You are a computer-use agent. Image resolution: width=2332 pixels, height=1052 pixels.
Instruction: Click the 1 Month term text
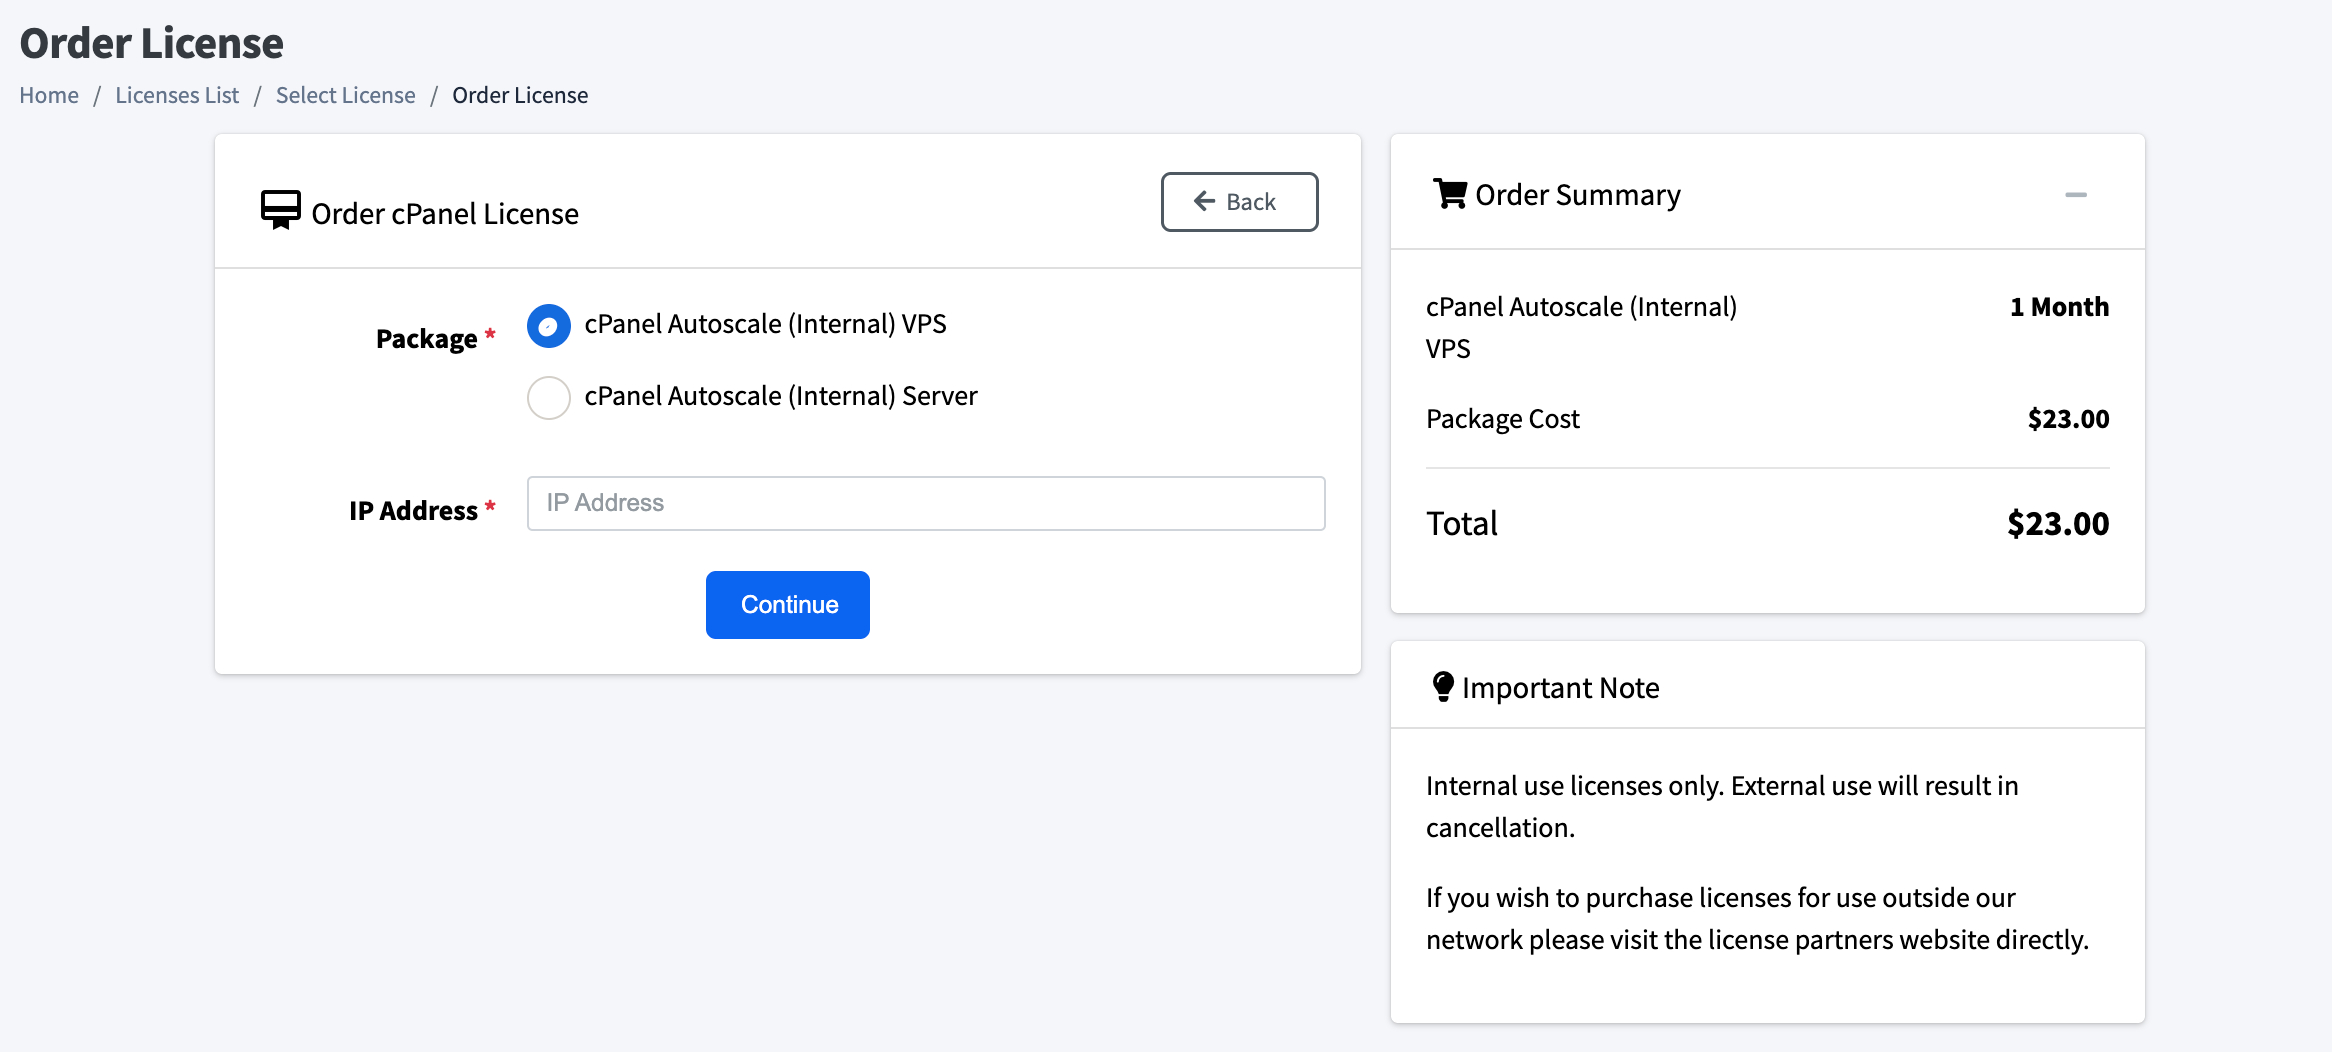(x=2060, y=307)
